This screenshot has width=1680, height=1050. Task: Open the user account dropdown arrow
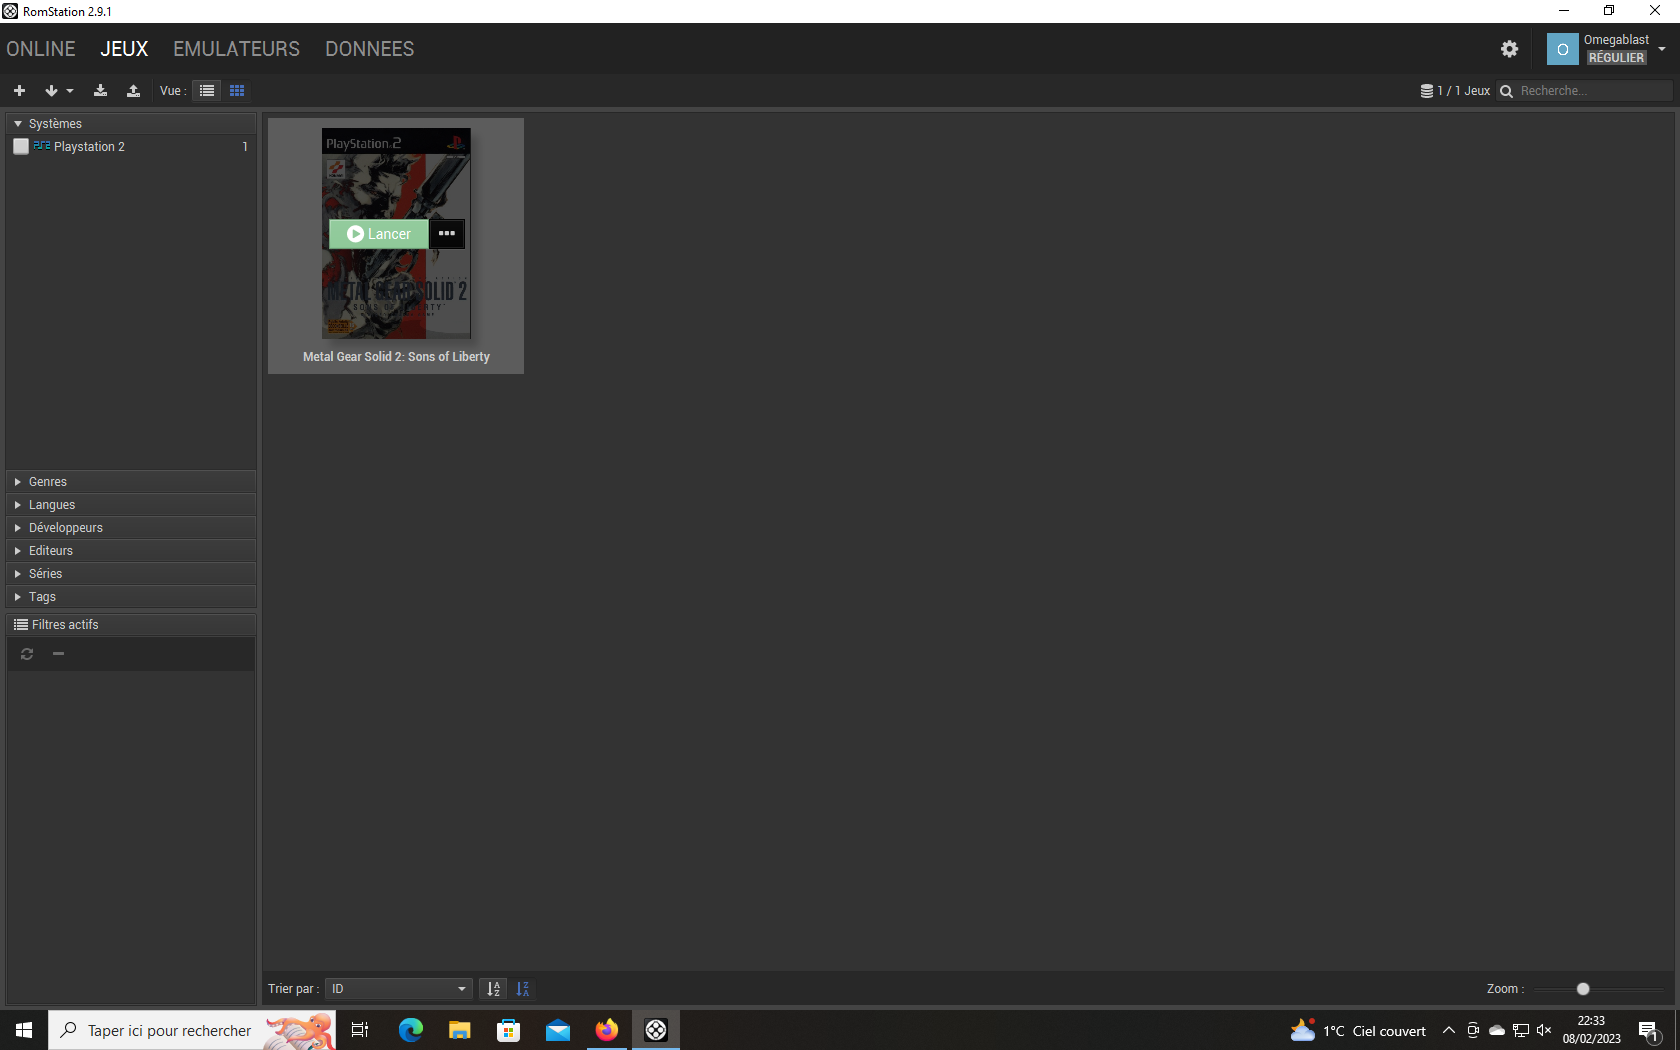tap(1662, 49)
